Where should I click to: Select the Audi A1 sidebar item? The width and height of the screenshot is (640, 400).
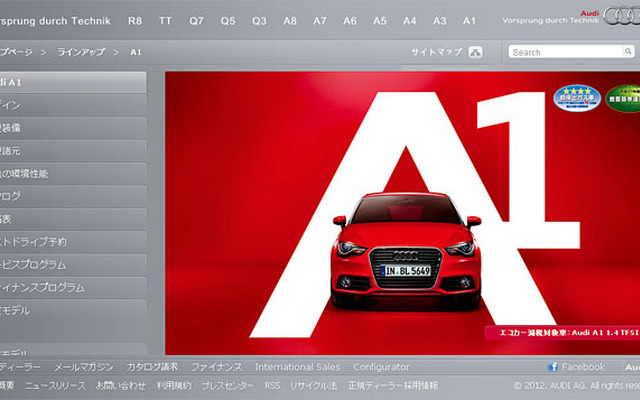pyautogui.click(x=73, y=82)
